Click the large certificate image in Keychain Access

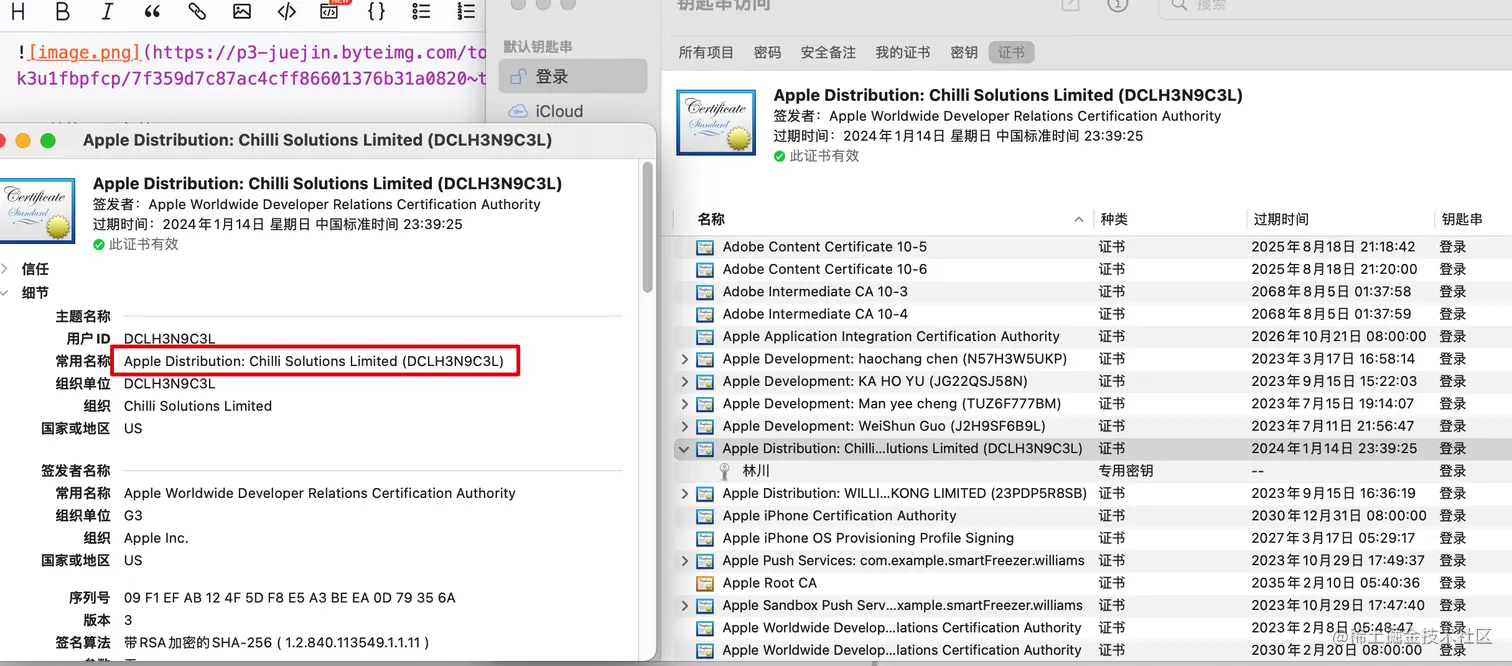716,122
